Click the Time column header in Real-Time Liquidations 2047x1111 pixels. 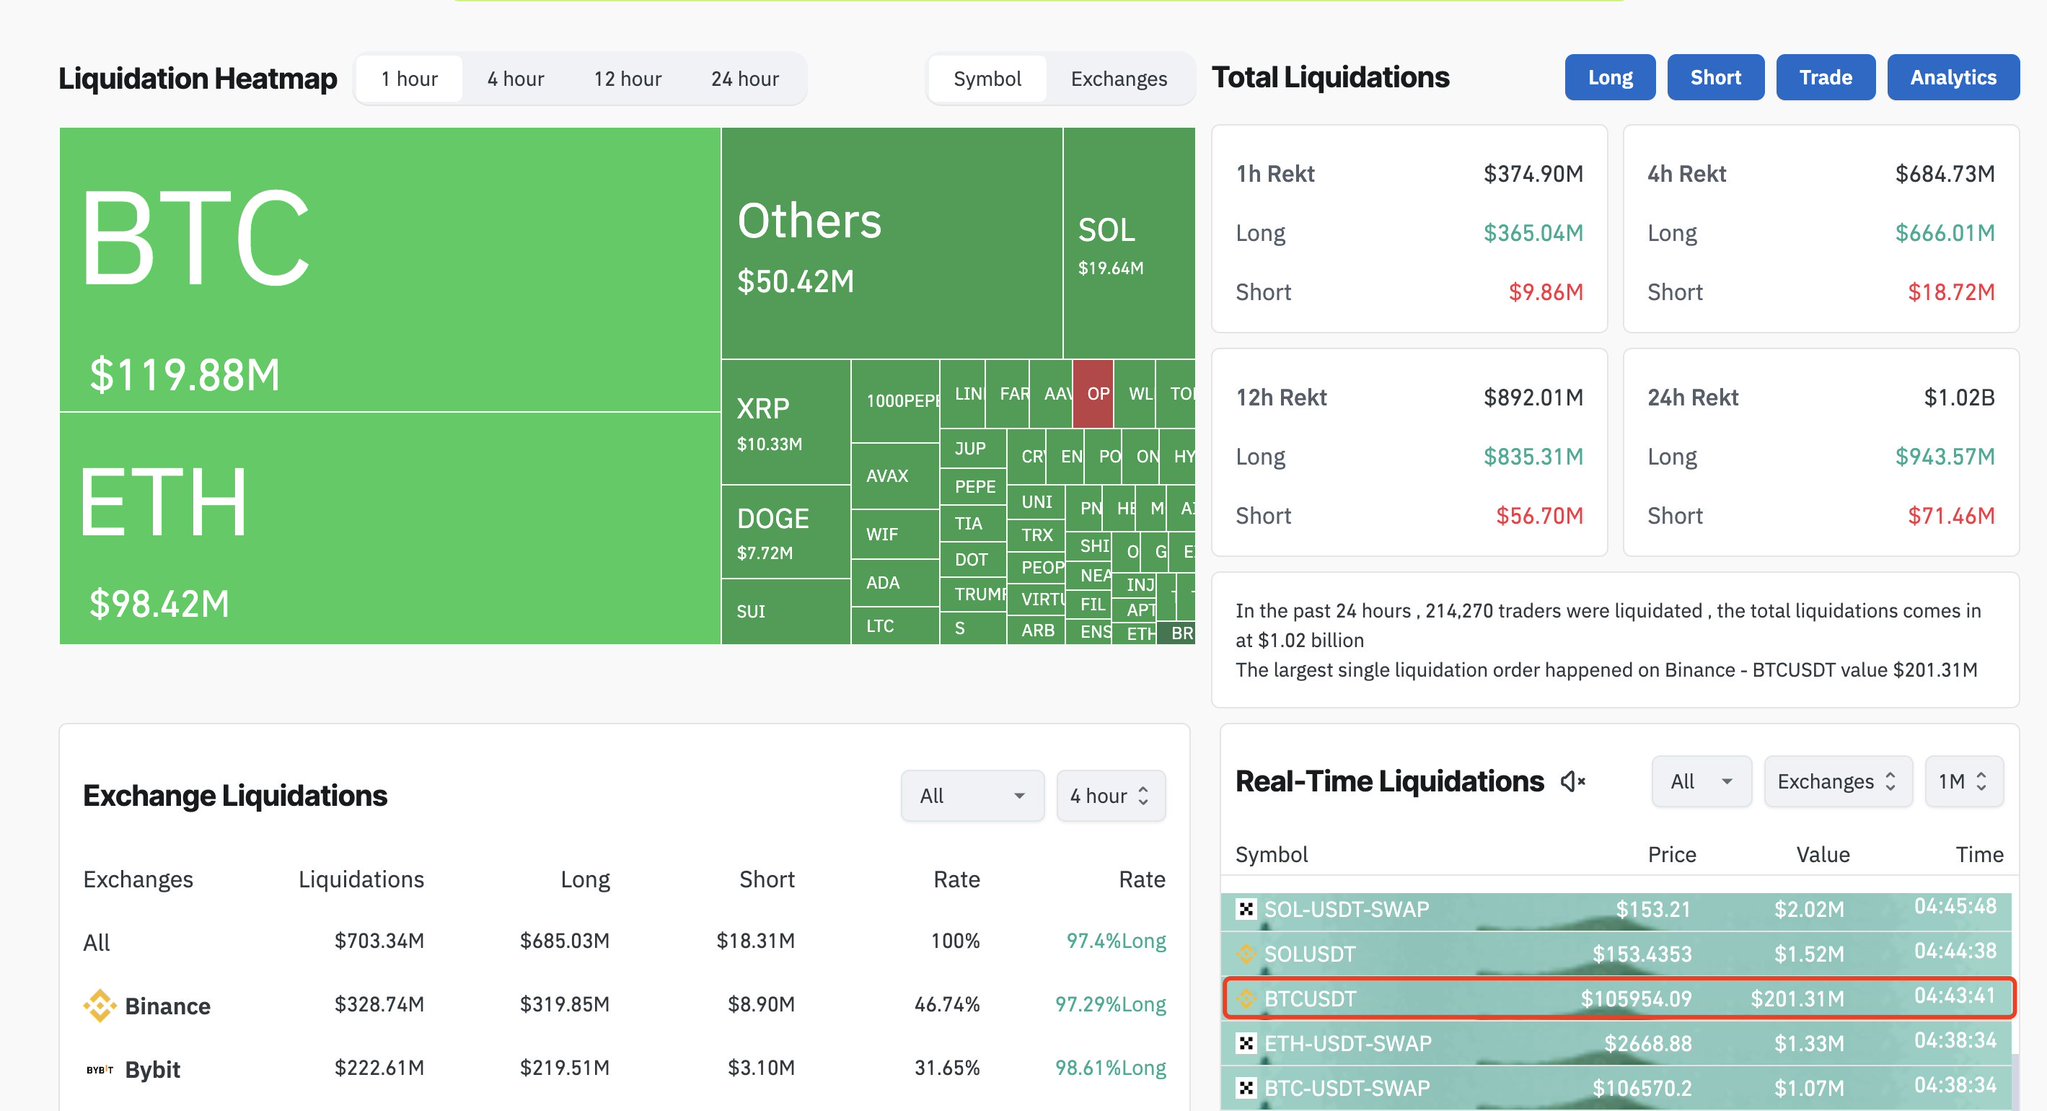(1979, 855)
